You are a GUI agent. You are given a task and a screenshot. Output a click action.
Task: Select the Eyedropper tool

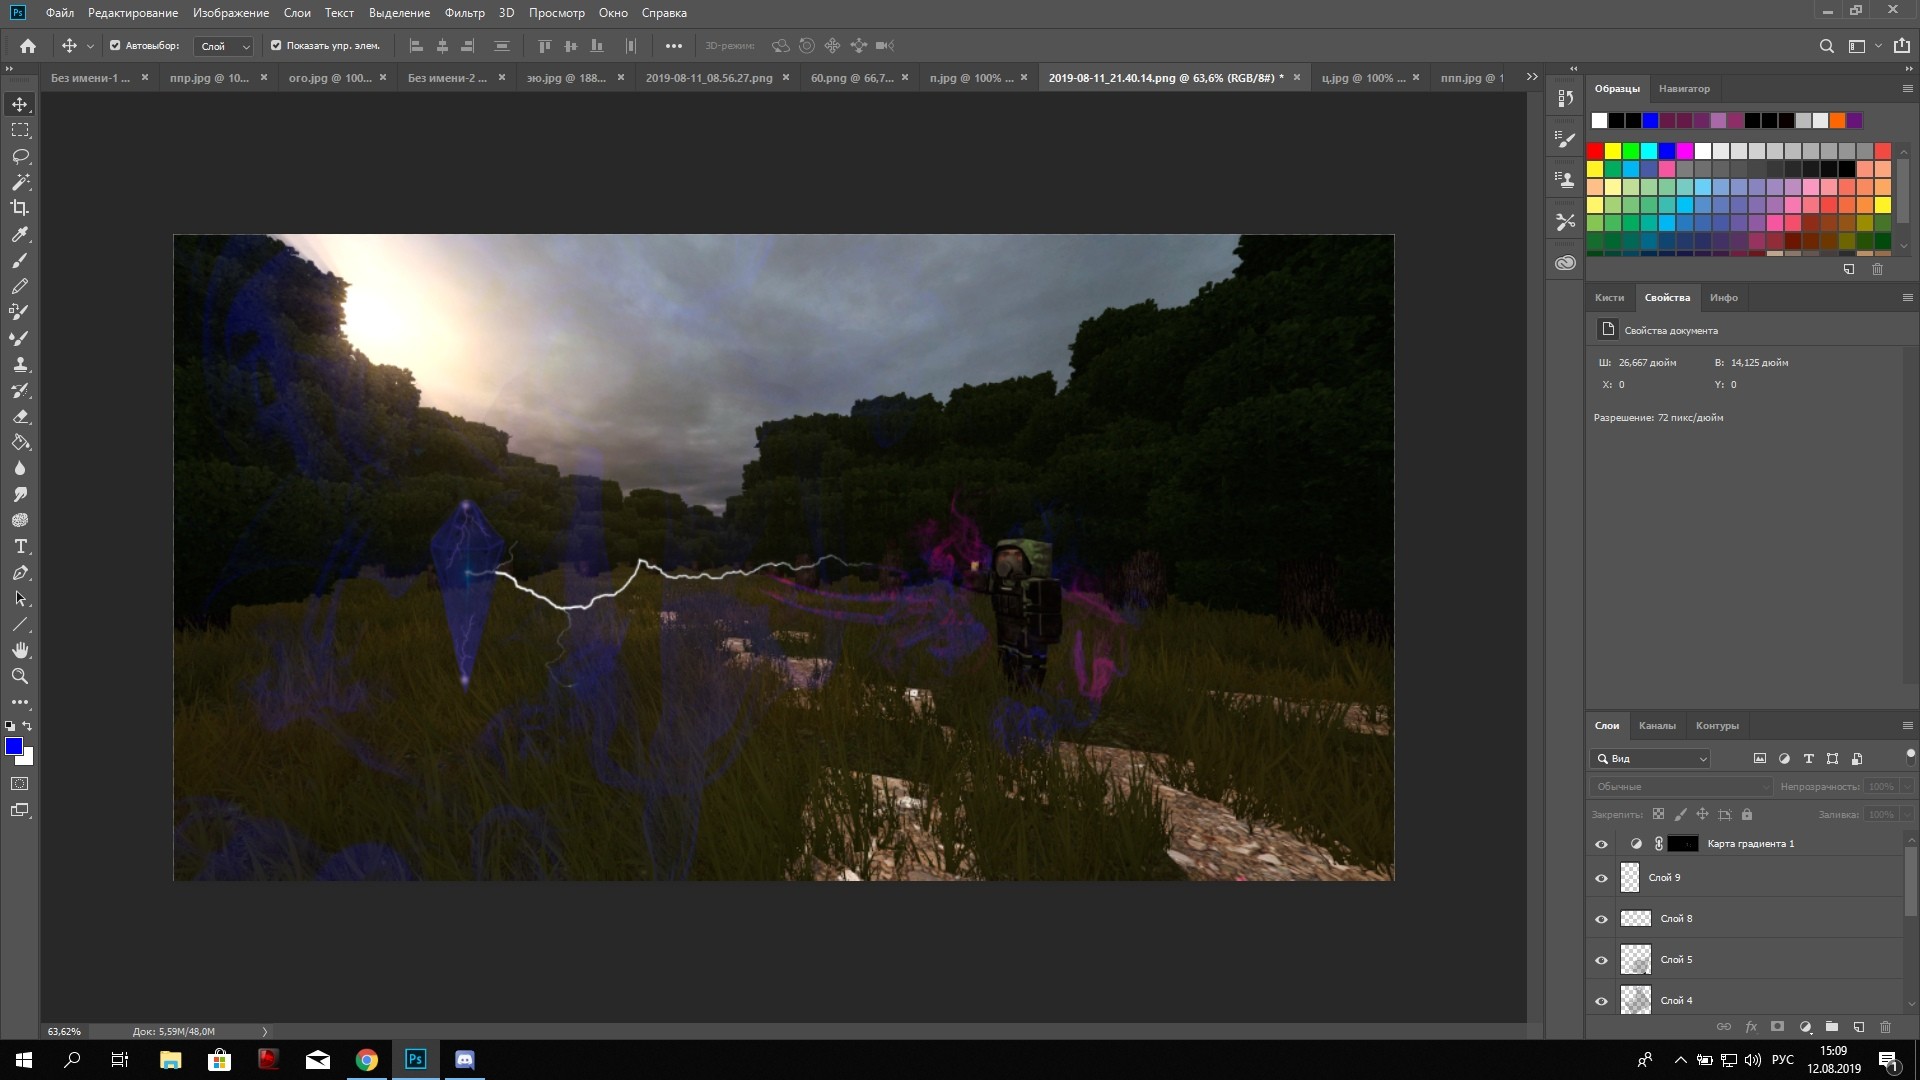point(20,234)
